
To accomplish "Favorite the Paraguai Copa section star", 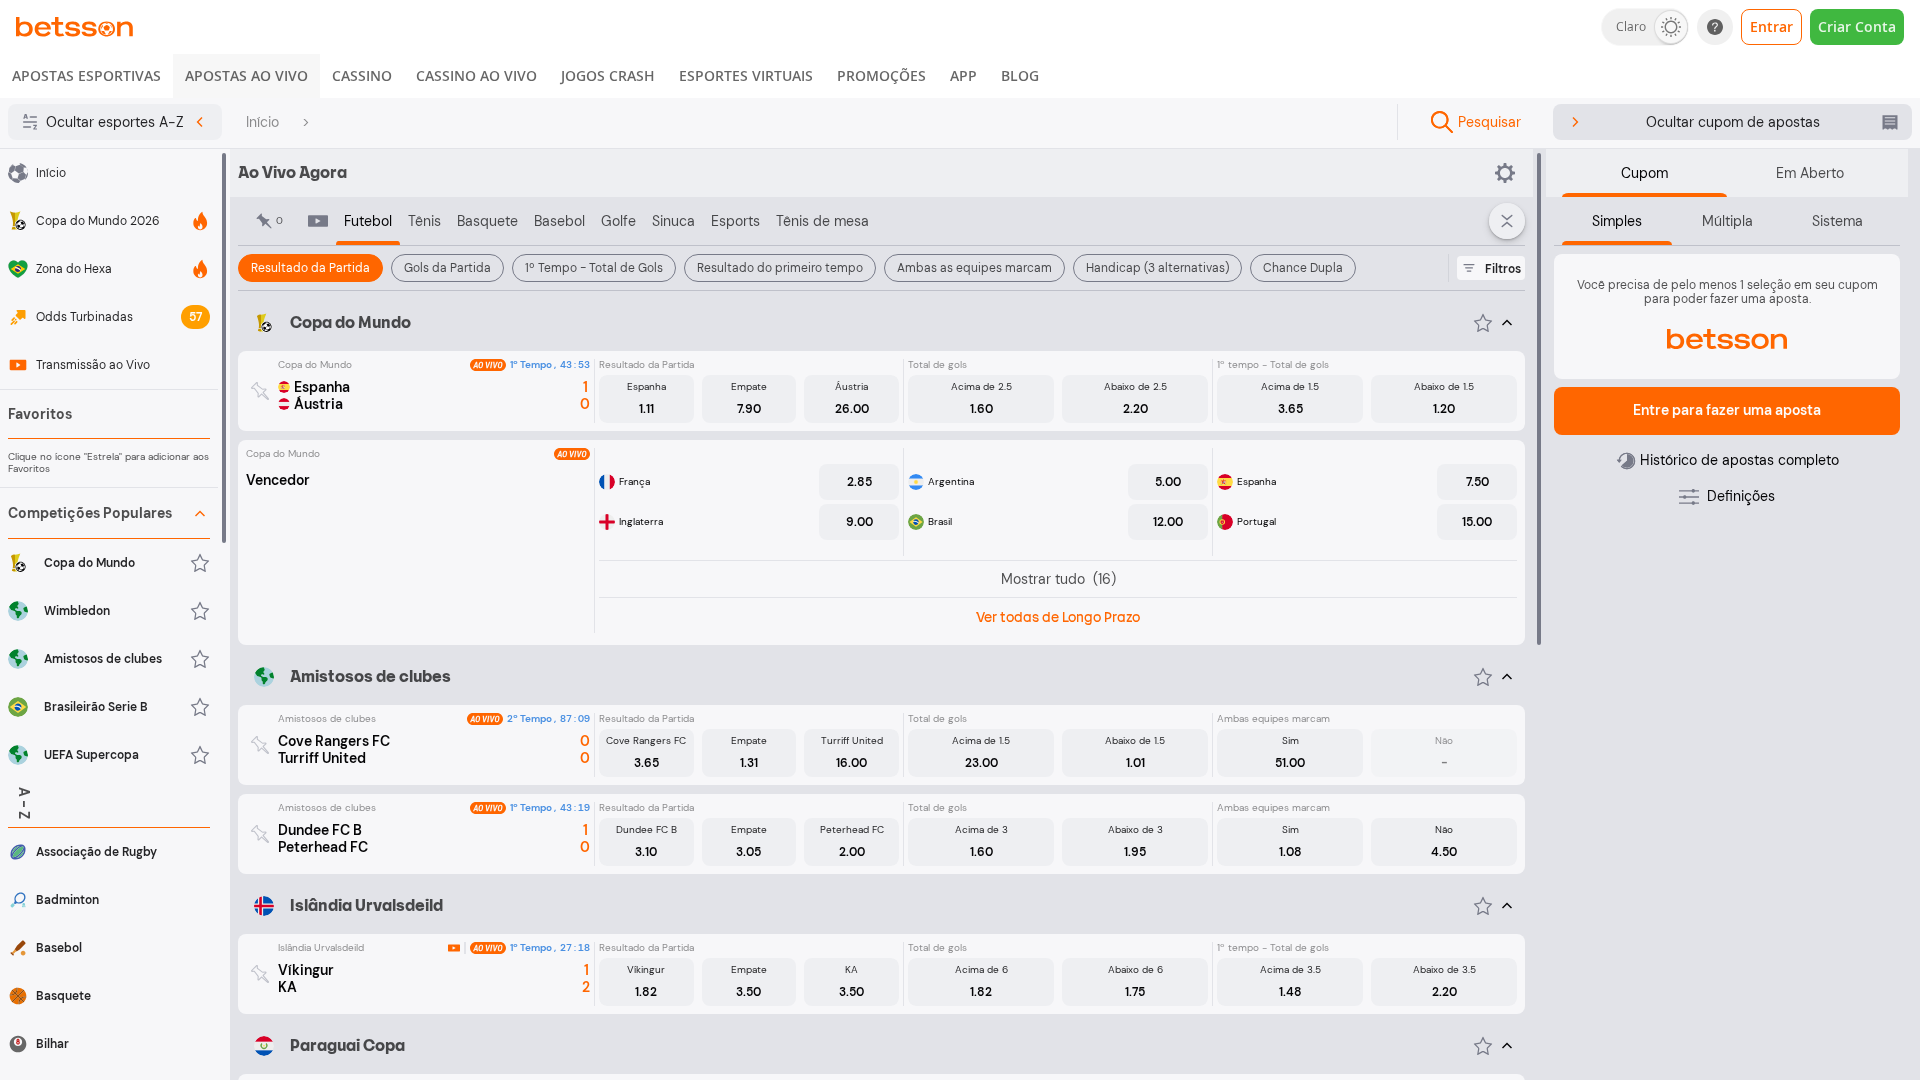I will (x=1483, y=1046).
